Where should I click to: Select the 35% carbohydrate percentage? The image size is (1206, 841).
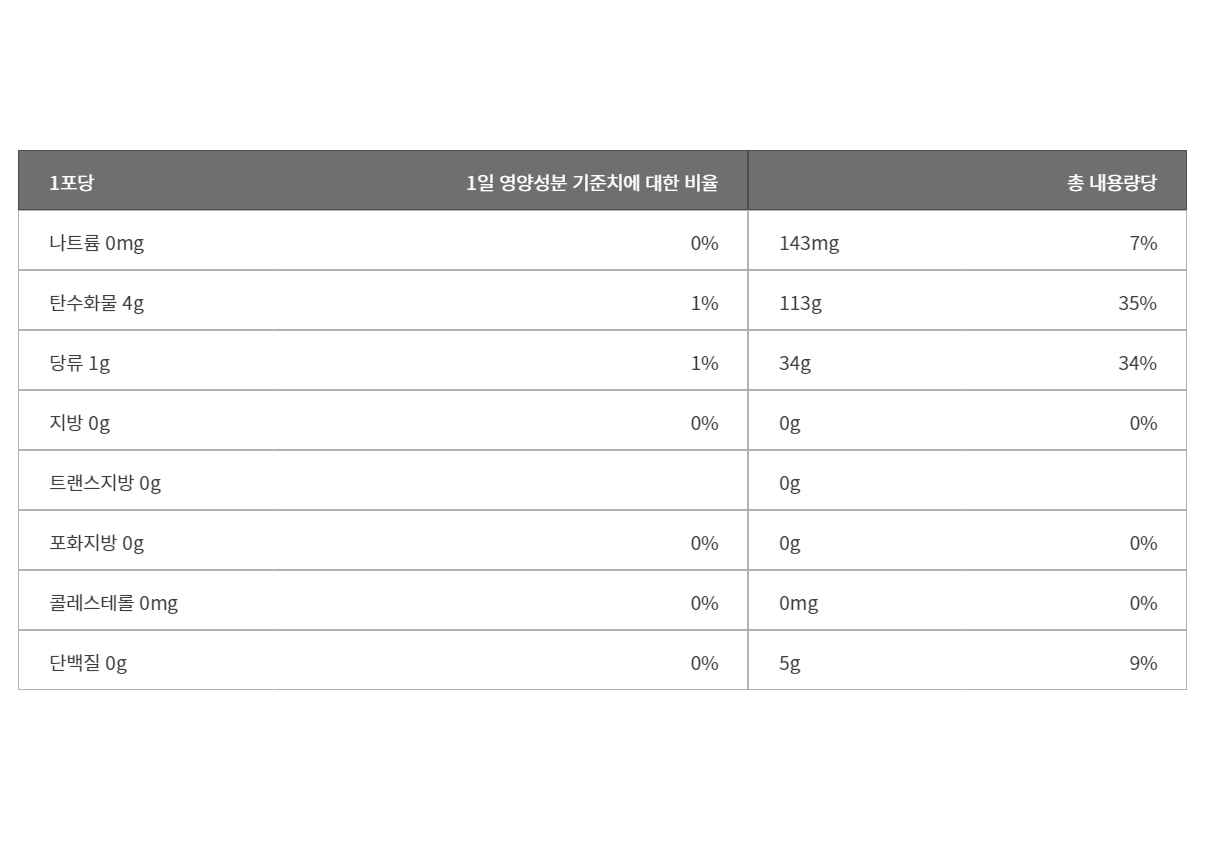pyautogui.click(x=1137, y=303)
